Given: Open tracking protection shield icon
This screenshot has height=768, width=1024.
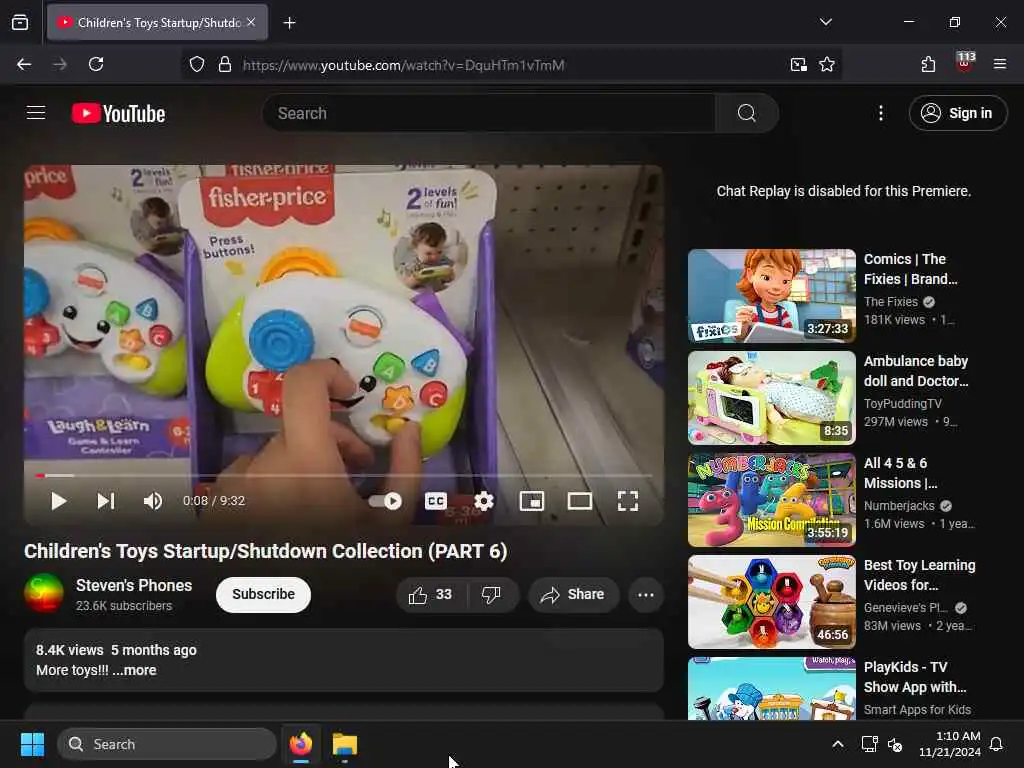Looking at the screenshot, I should tap(197, 65).
